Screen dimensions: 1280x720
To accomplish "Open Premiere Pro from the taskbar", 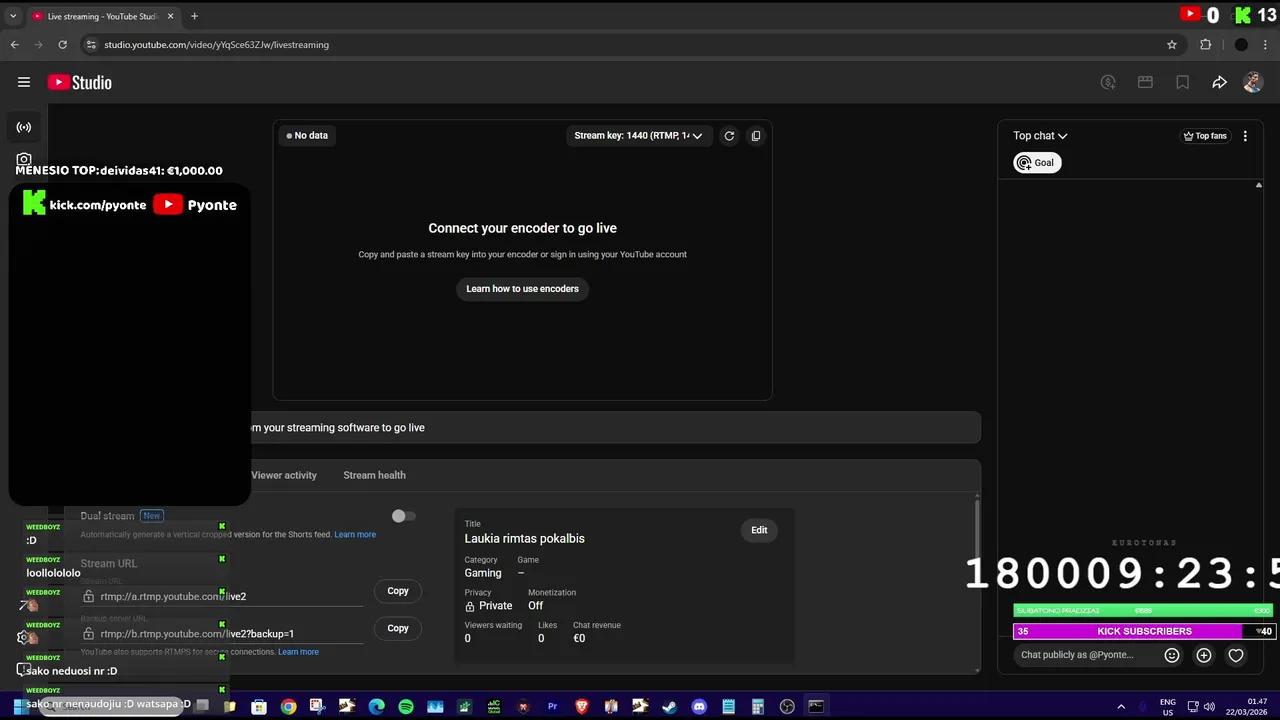I will [x=552, y=706].
